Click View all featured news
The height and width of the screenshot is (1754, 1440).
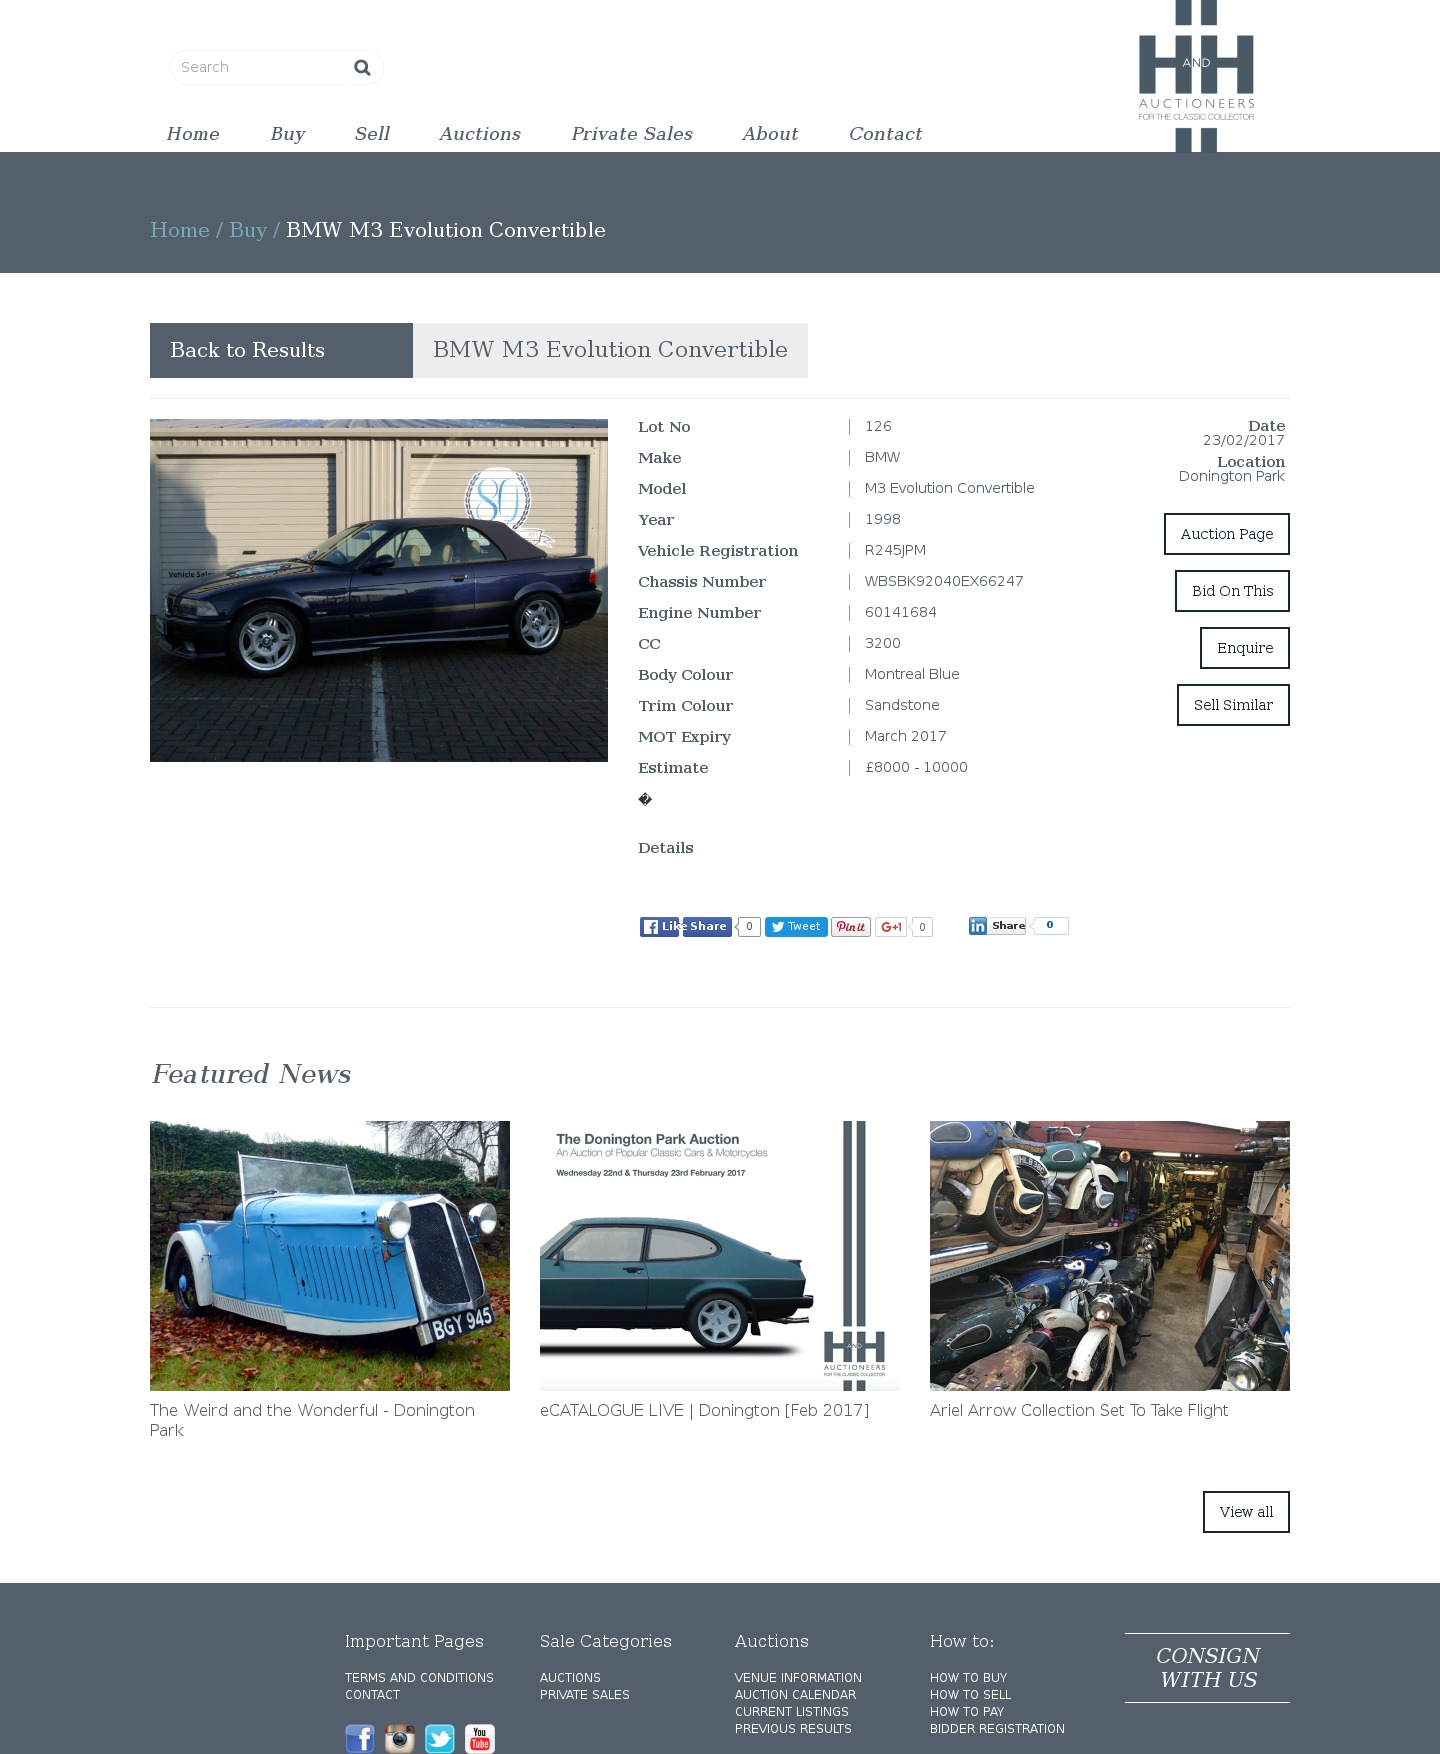tap(1246, 1512)
